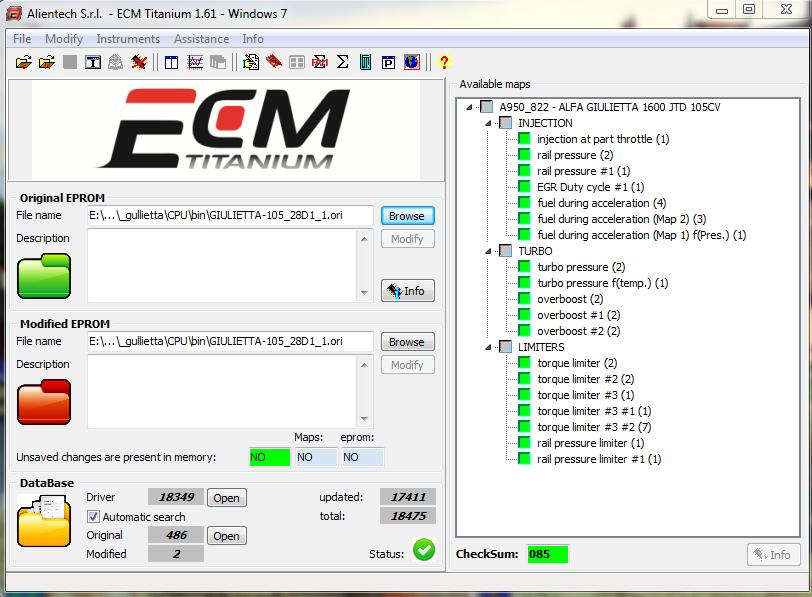Collapse the TURBO tree group
The height and width of the screenshot is (597, 812).
click(488, 251)
